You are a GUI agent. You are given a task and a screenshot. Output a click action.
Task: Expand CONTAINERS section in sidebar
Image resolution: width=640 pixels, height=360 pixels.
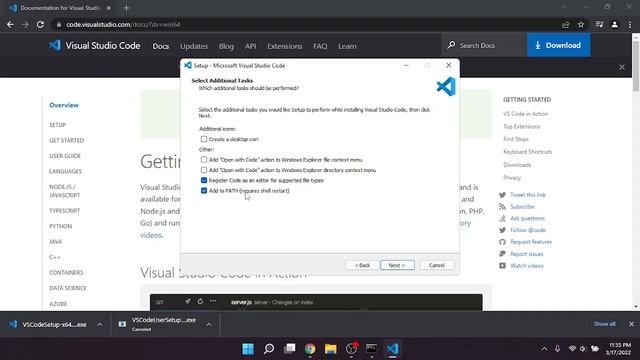66,273
